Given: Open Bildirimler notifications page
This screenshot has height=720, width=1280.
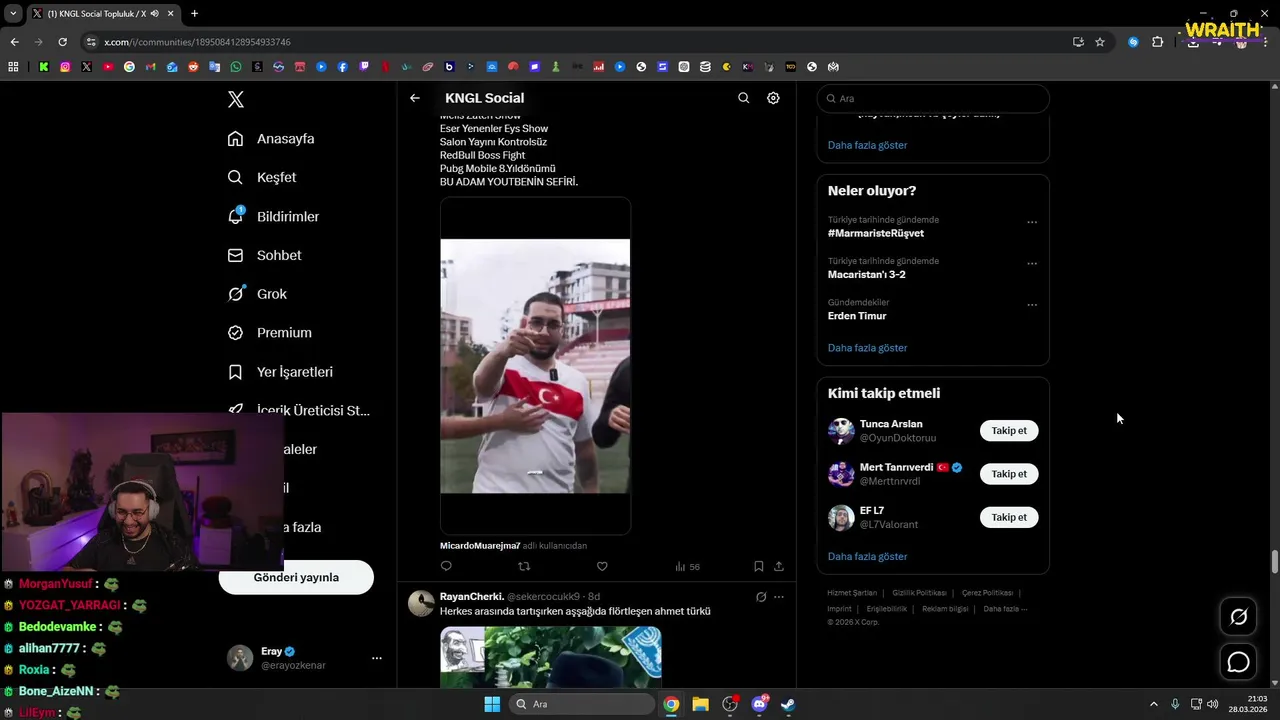Looking at the screenshot, I should coord(273,216).
